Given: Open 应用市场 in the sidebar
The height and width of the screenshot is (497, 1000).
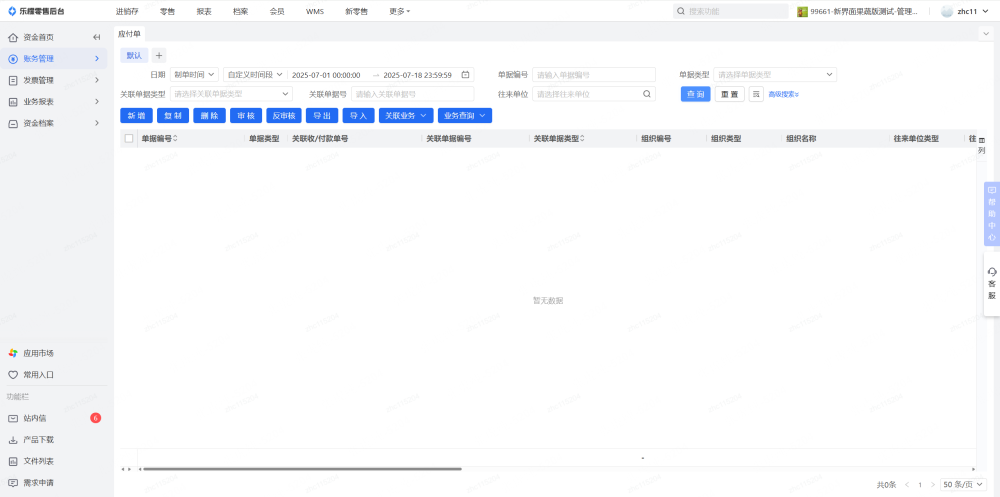Looking at the screenshot, I should (38, 353).
